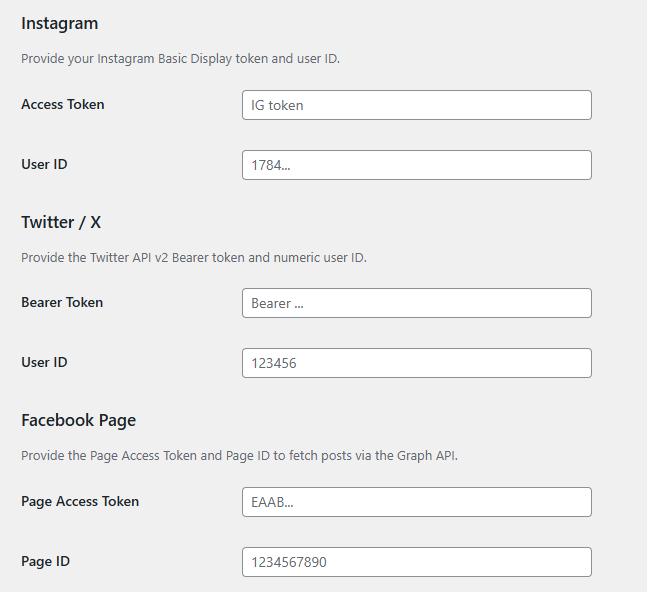Click the Twitter User ID input field

click(416, 363)
